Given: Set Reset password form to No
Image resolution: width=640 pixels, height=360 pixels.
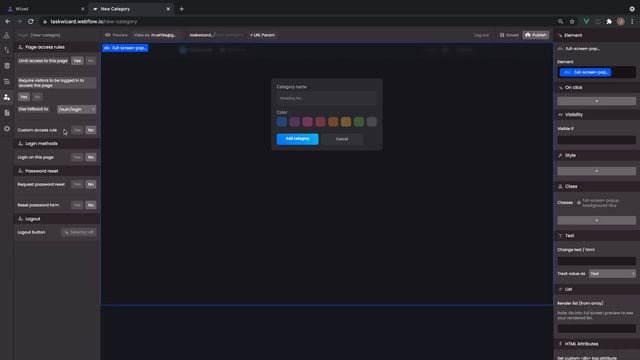Looking at the screenshot, I should point(91,205).
